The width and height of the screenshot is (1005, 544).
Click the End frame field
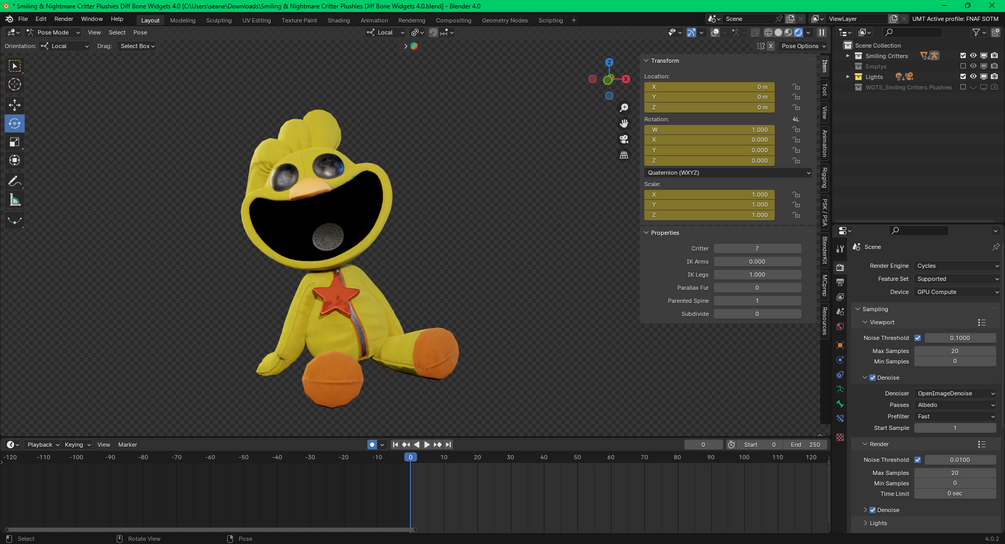click(806, 445)
